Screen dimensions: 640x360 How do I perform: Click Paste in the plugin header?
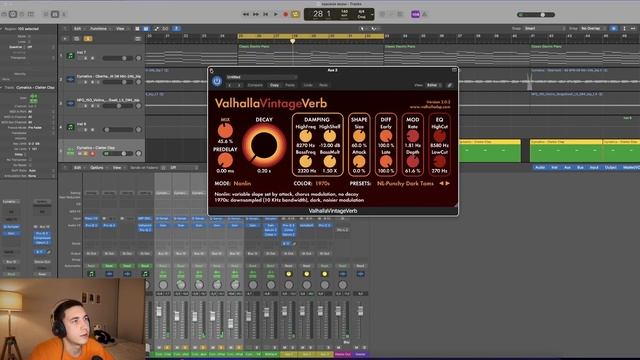click(290, 85)
